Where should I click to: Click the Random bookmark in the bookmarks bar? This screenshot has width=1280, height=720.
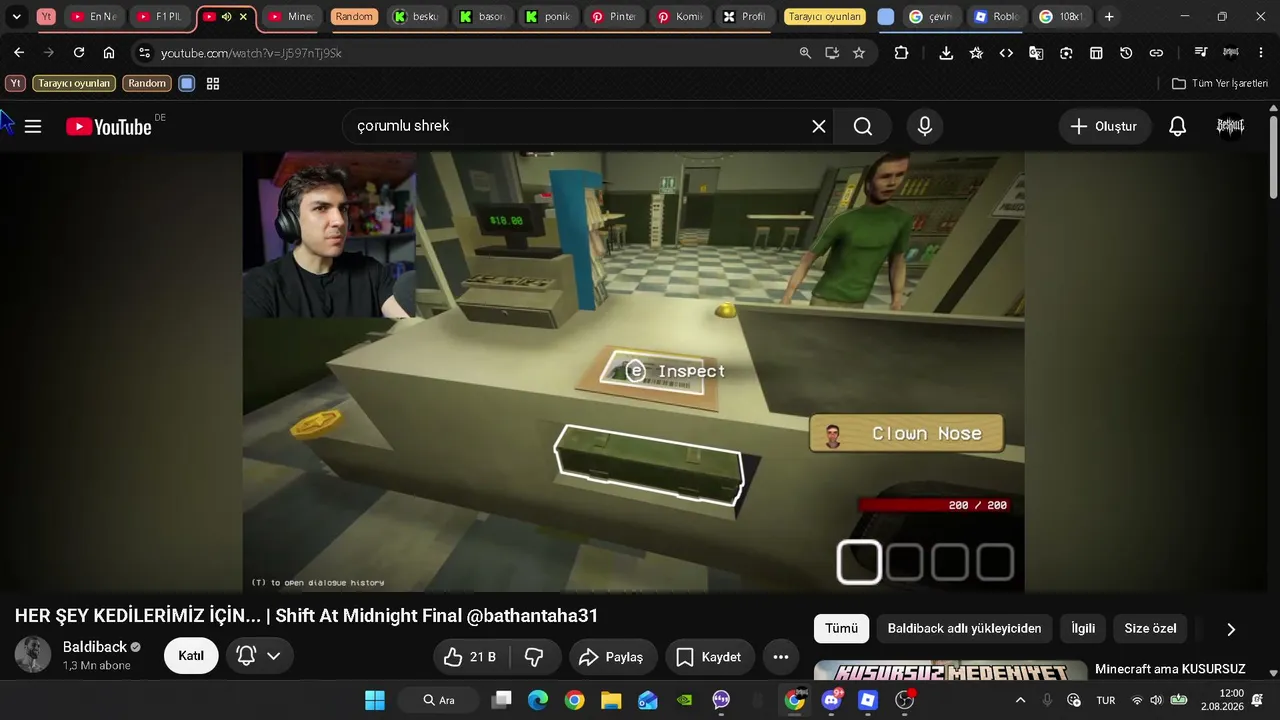147,84
